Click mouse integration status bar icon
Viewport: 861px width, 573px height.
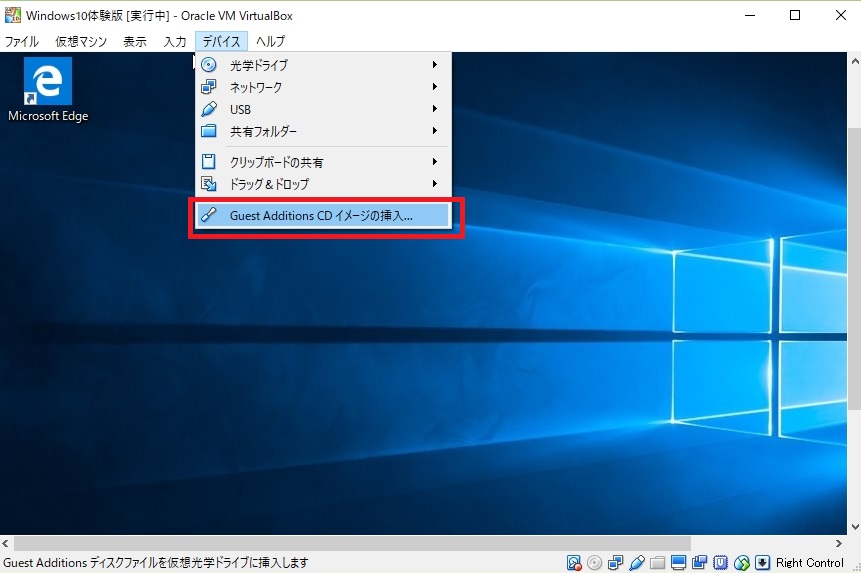coord(742,563)
